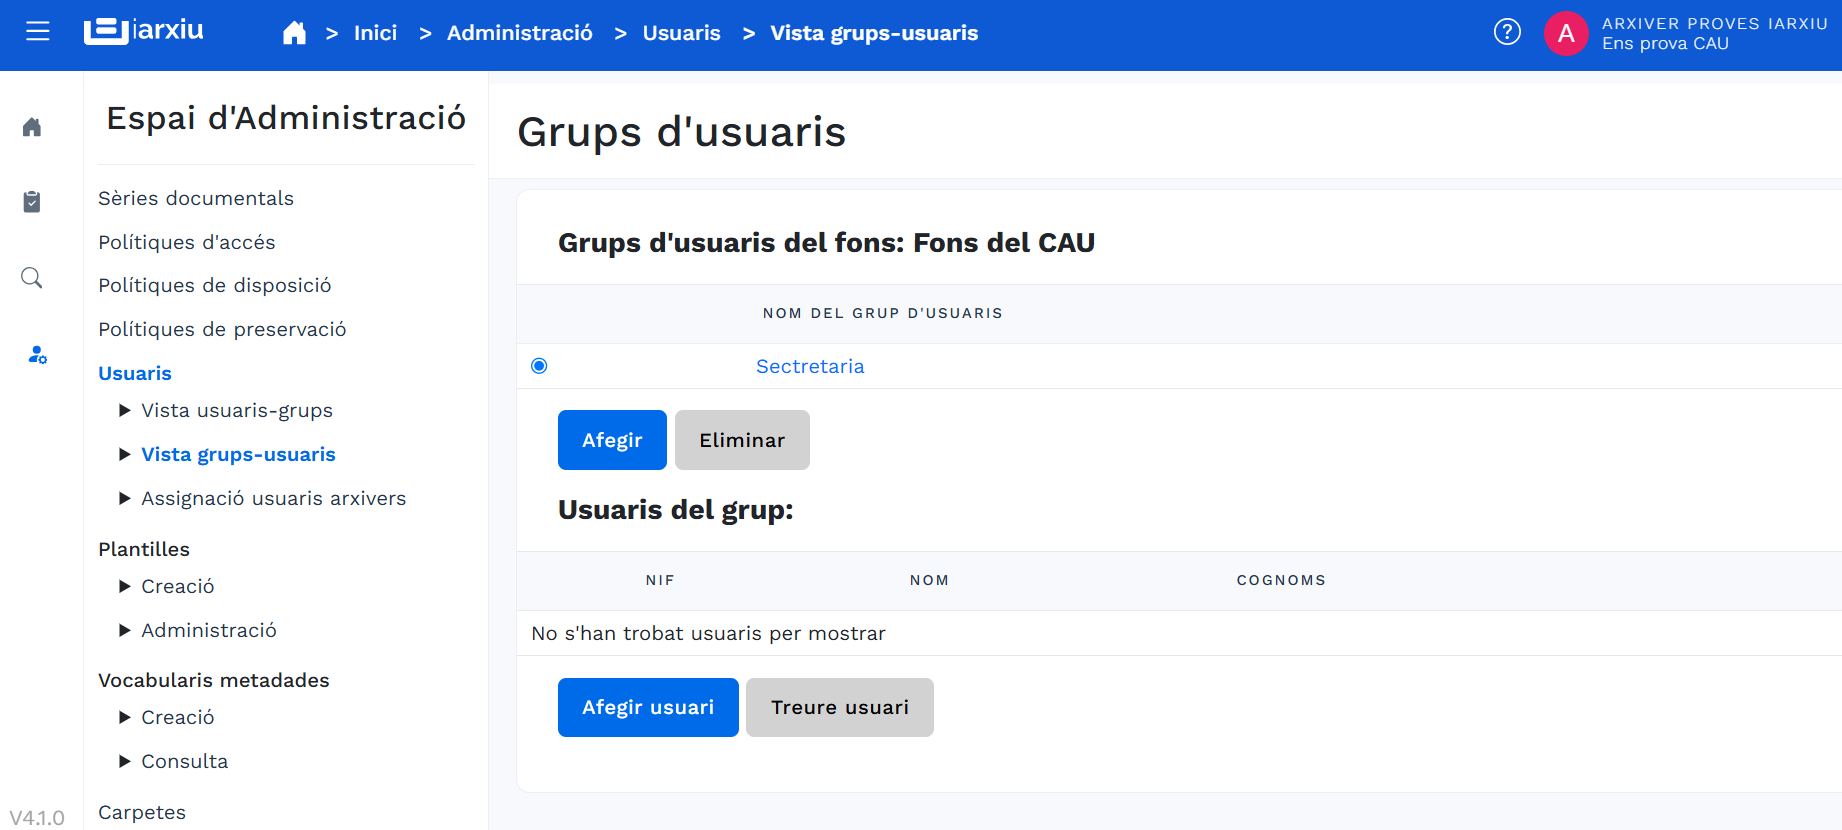Expand Plantilles Administració triangle
The image size is (1842, 830).
coord(125,630)
